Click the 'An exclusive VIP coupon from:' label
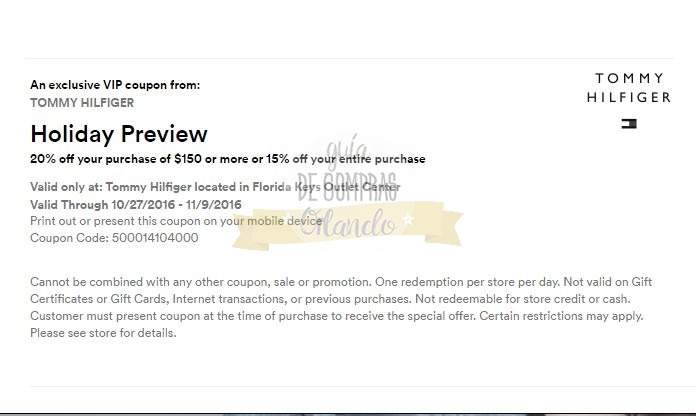Viewport: 696px width, 416px height. click(x=115, y=85)
